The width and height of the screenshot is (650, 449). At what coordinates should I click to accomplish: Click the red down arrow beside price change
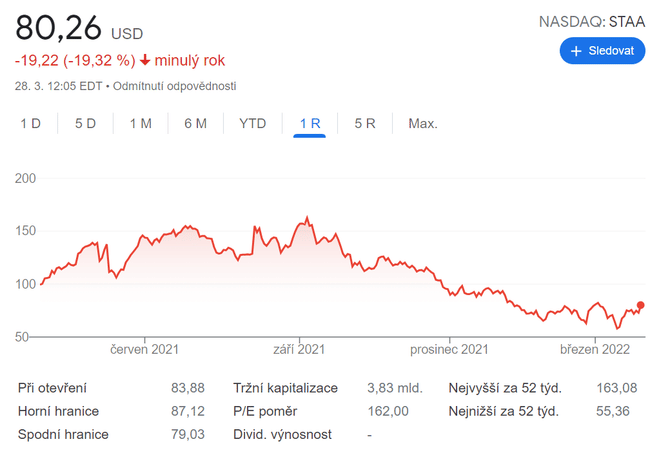pos(145,60)
